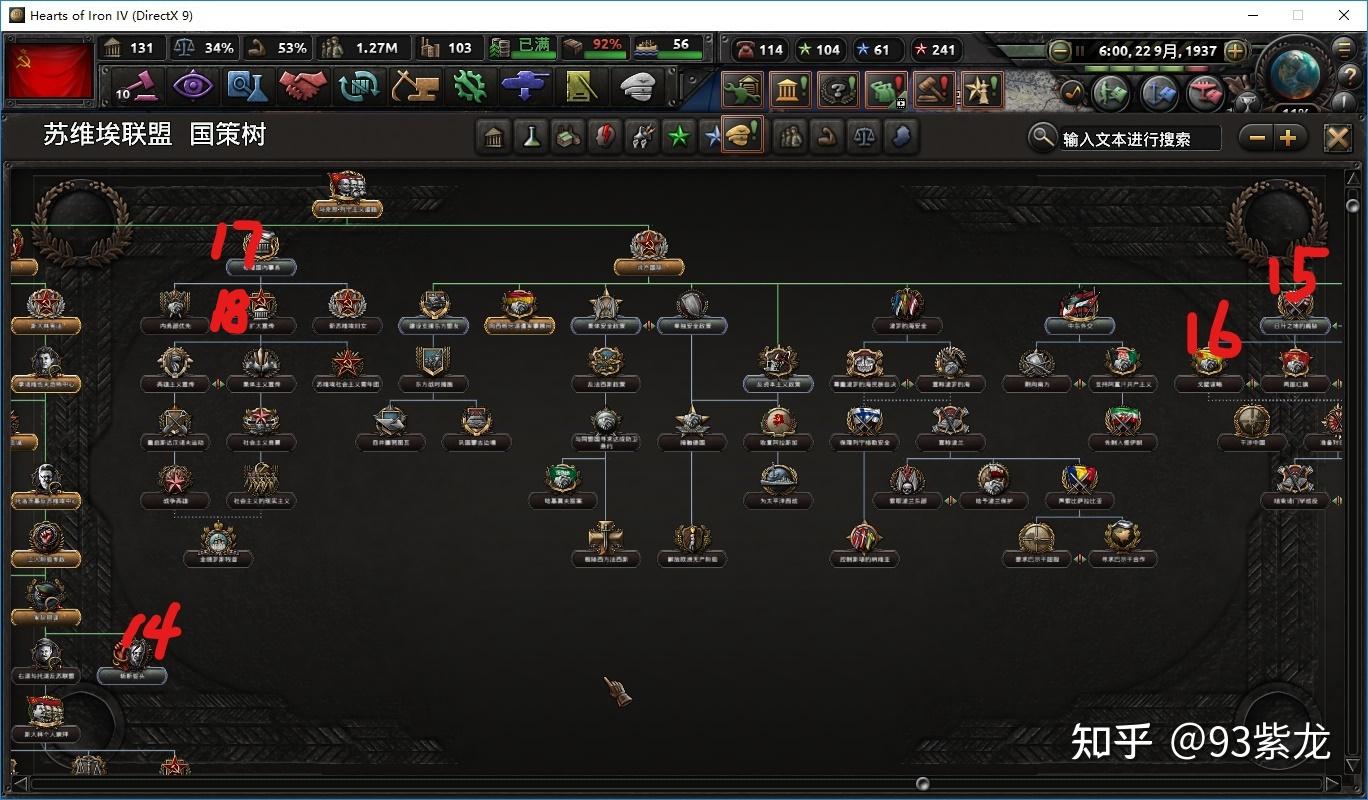Toggle the flexing arm war support filter
The image size is (1368, 800).
(827, 137)
